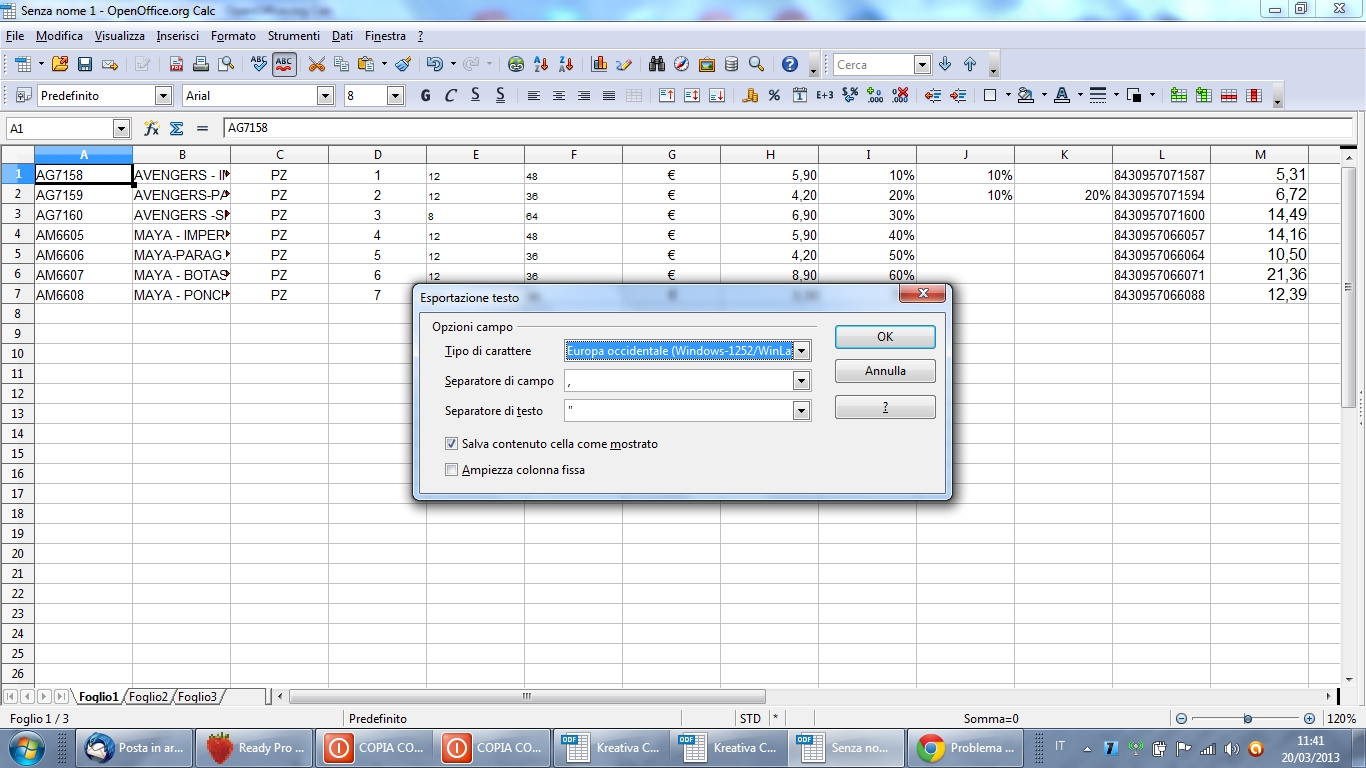Sort ascending A to Z icon
The width and height of the screenshot is (1366, 768).
point(541,65)
